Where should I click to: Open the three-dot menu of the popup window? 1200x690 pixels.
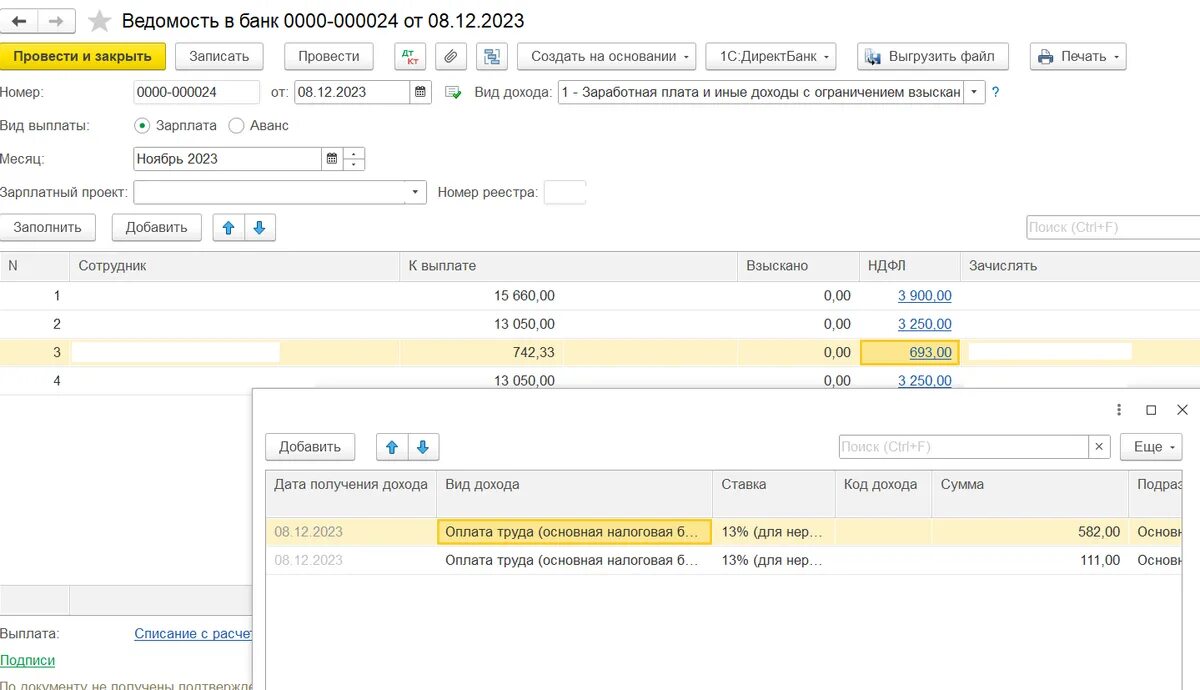tap(1119, 410)
